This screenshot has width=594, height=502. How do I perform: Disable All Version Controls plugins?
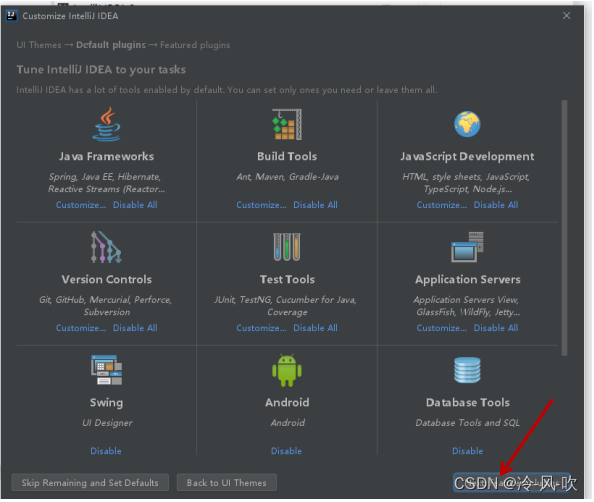(135, 328)
